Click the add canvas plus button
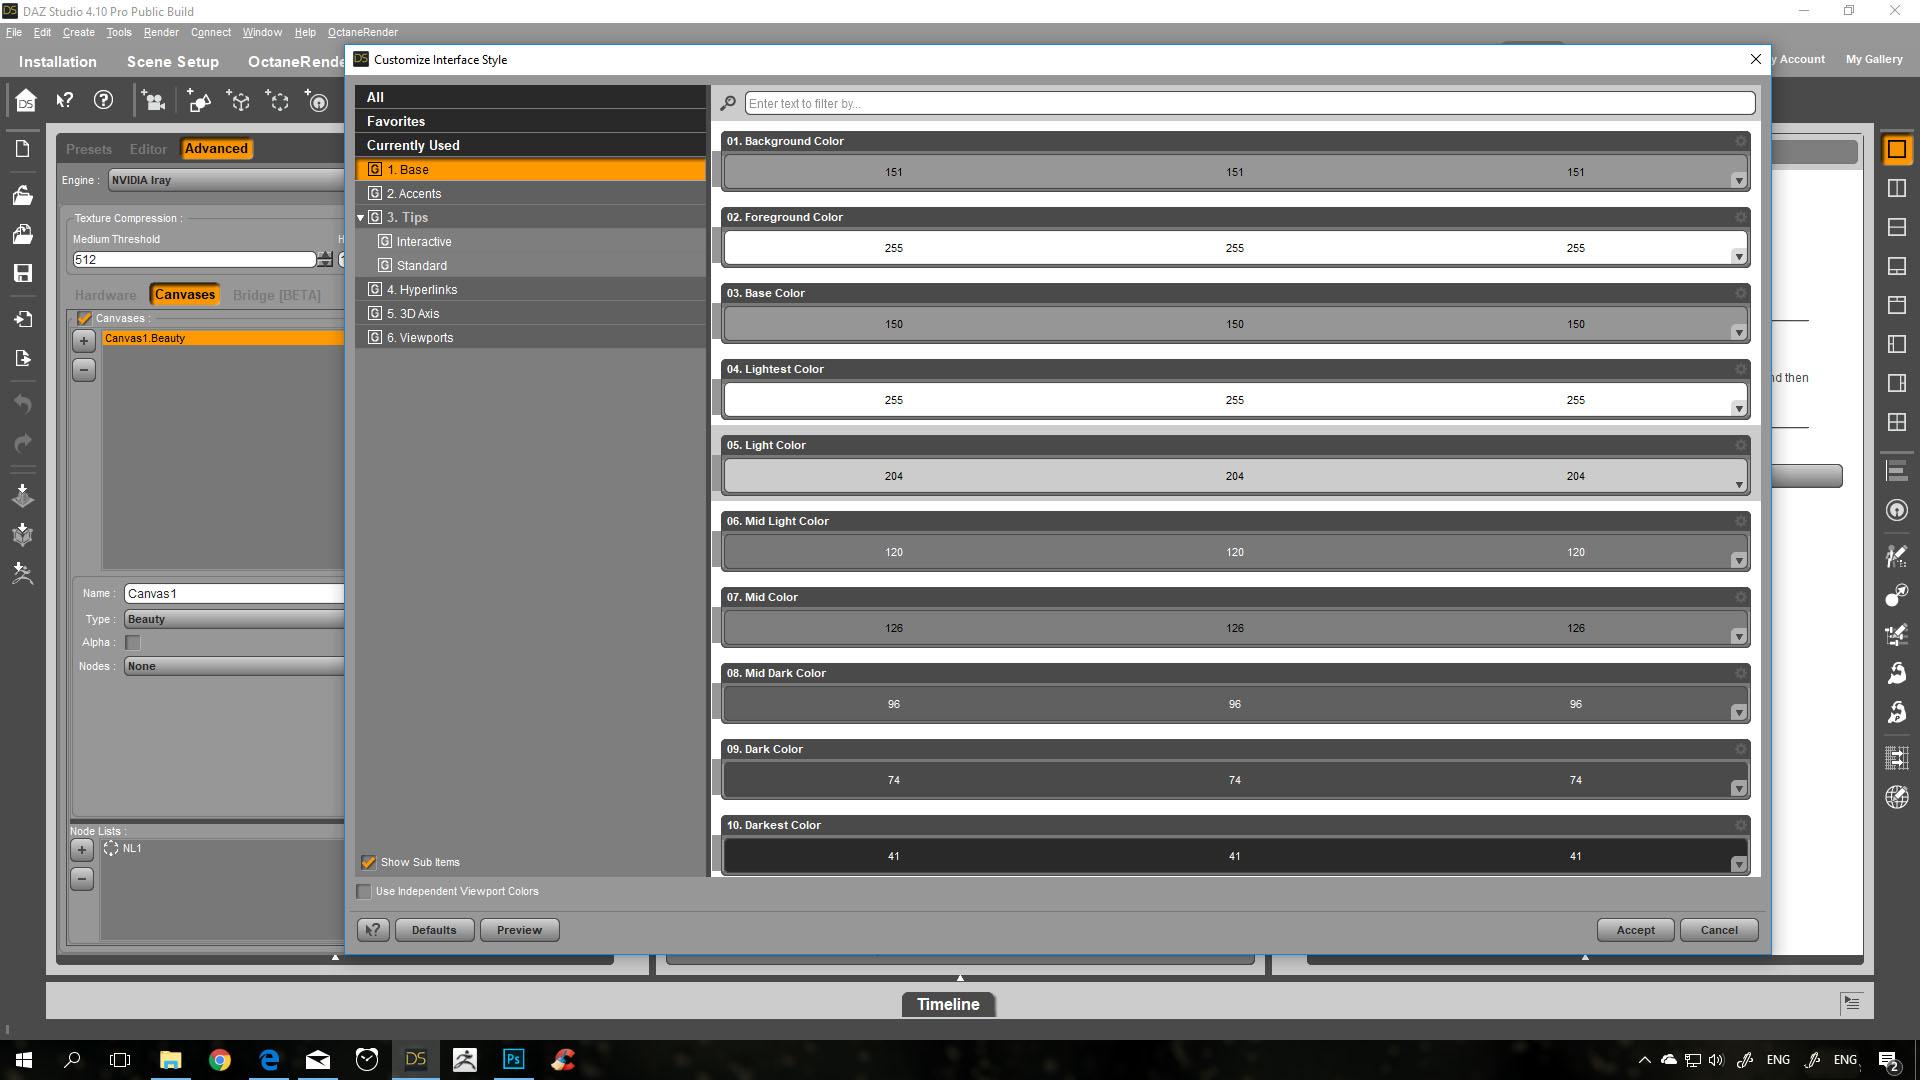This screenshot has height=1080, width=1920. coord(84,341)
